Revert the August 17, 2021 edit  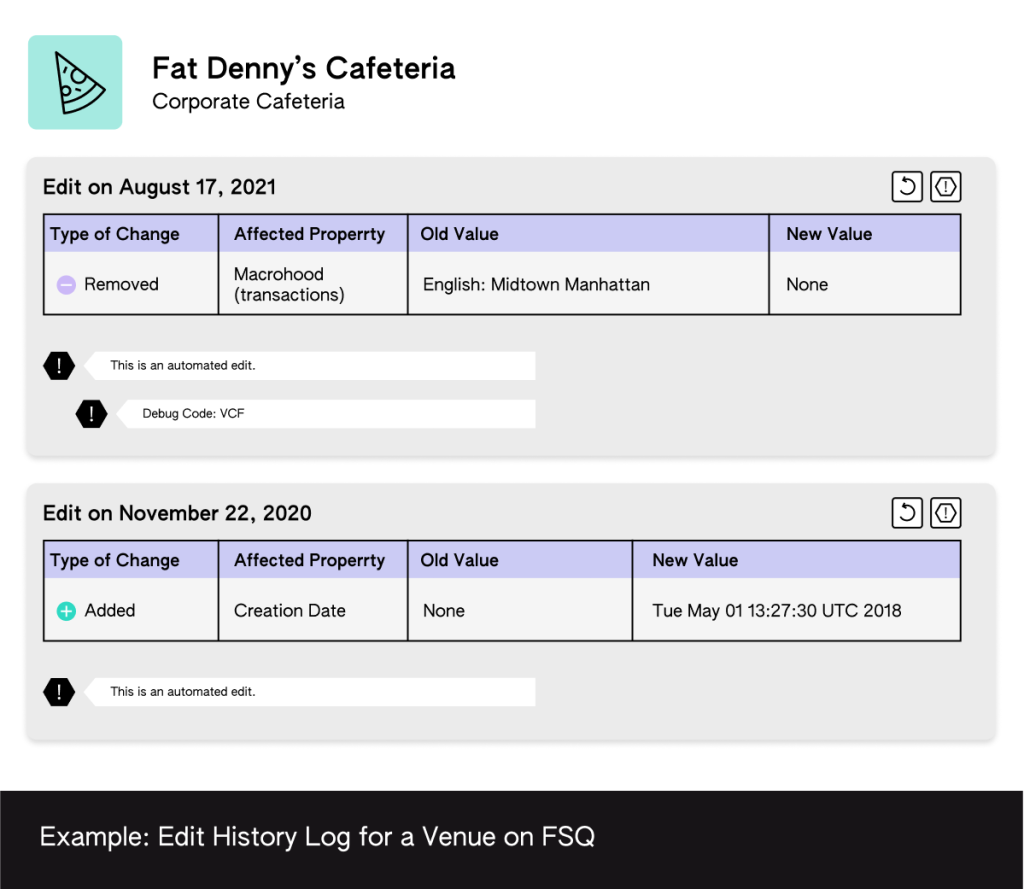coord(907,186)
